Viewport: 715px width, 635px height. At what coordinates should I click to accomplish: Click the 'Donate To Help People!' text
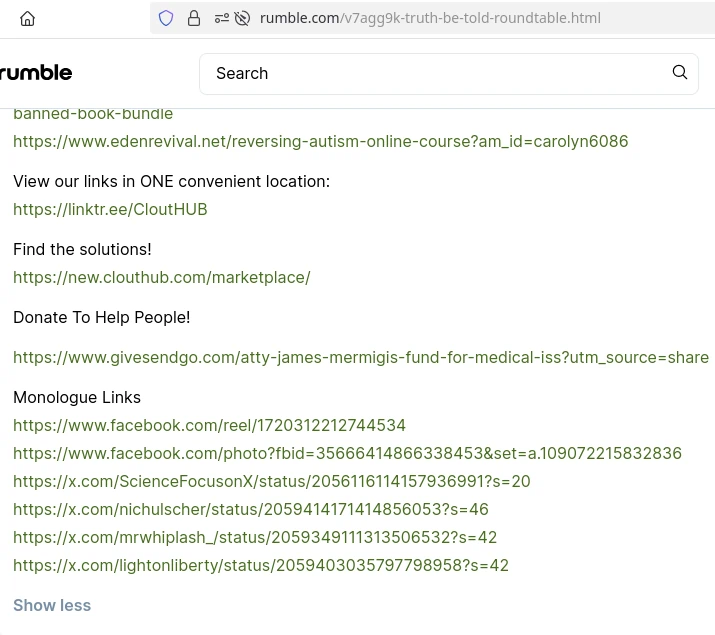[x=102, y=317]
